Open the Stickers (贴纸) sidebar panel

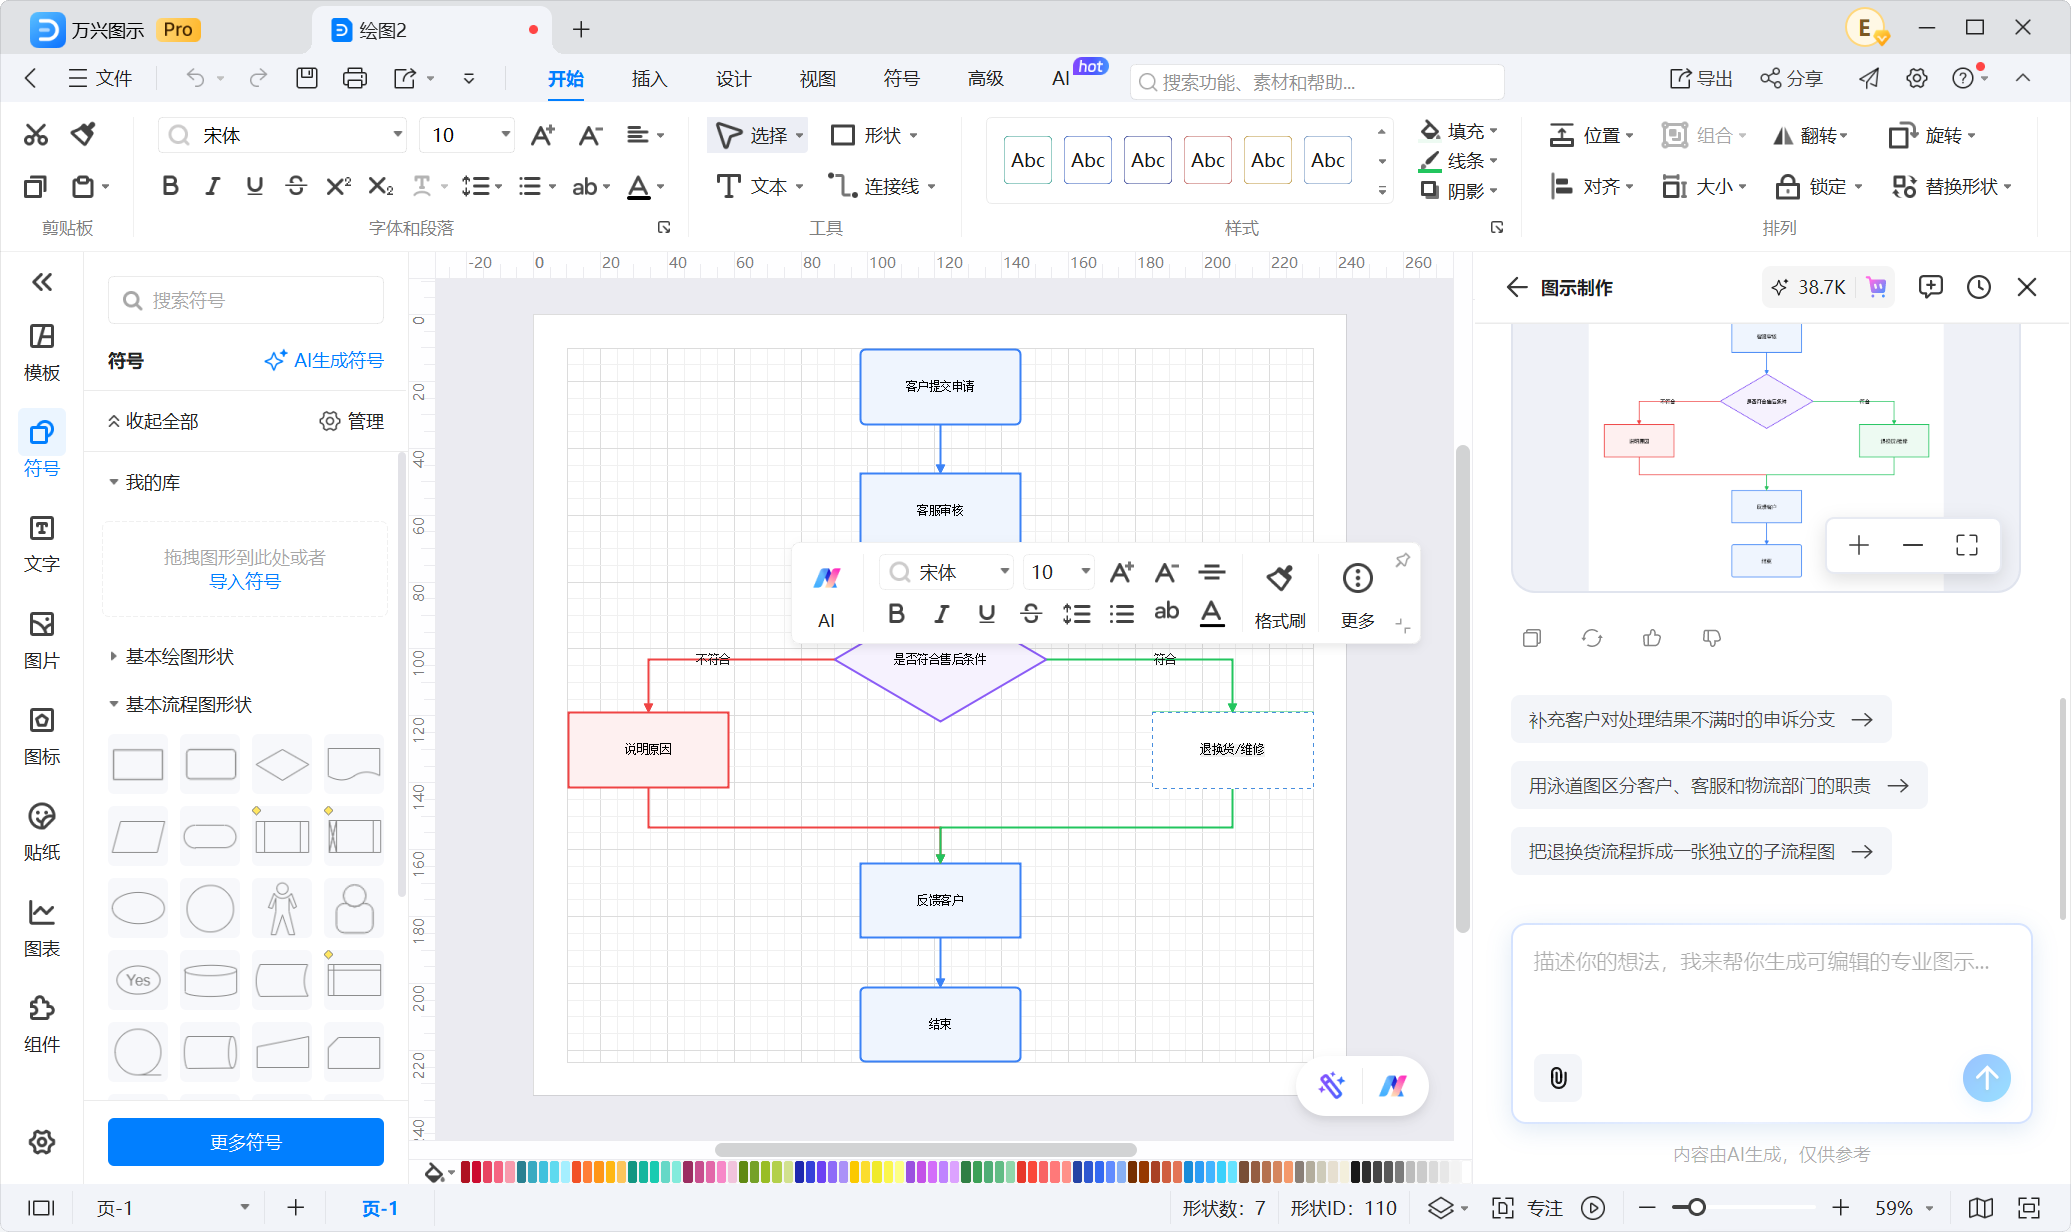41,832
